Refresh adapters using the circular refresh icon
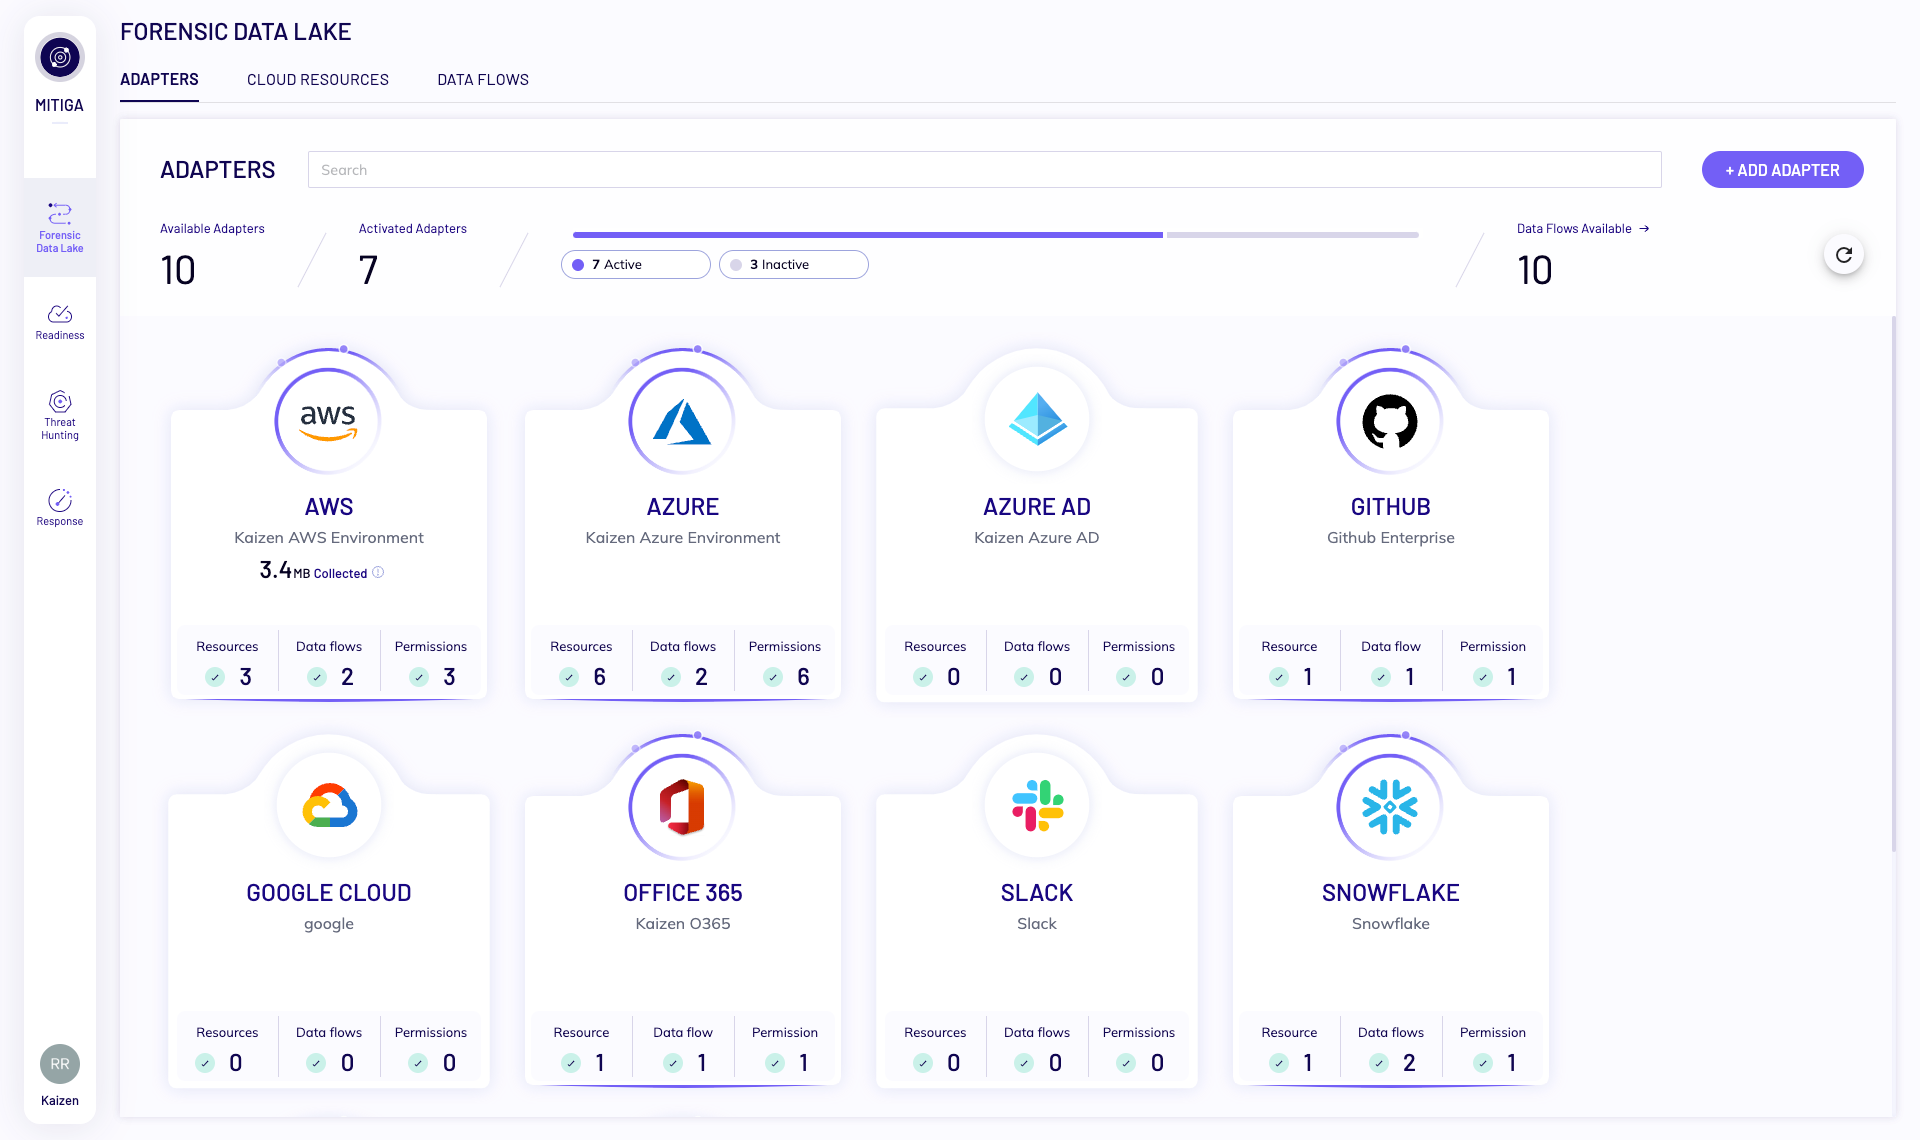The image size is (1920, 1140). click(x=1844, y=254)
